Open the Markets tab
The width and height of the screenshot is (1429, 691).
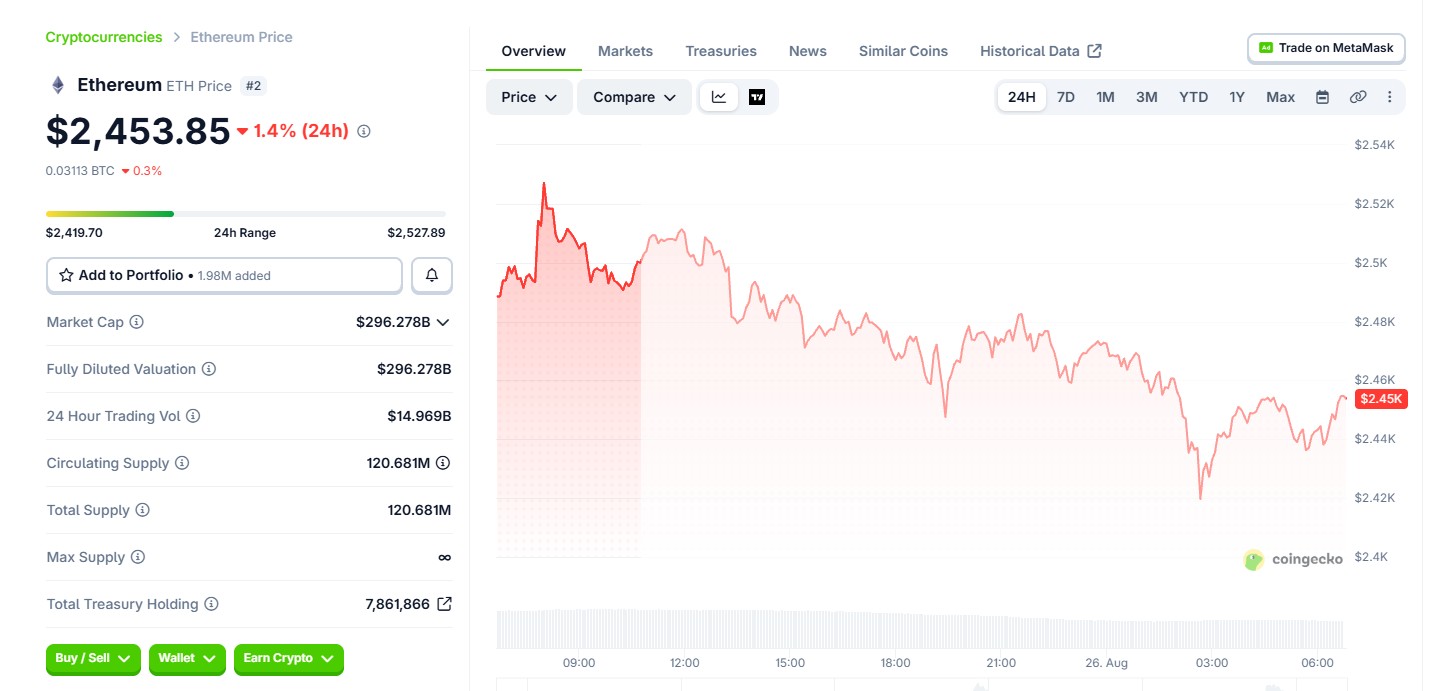point(625,51)
